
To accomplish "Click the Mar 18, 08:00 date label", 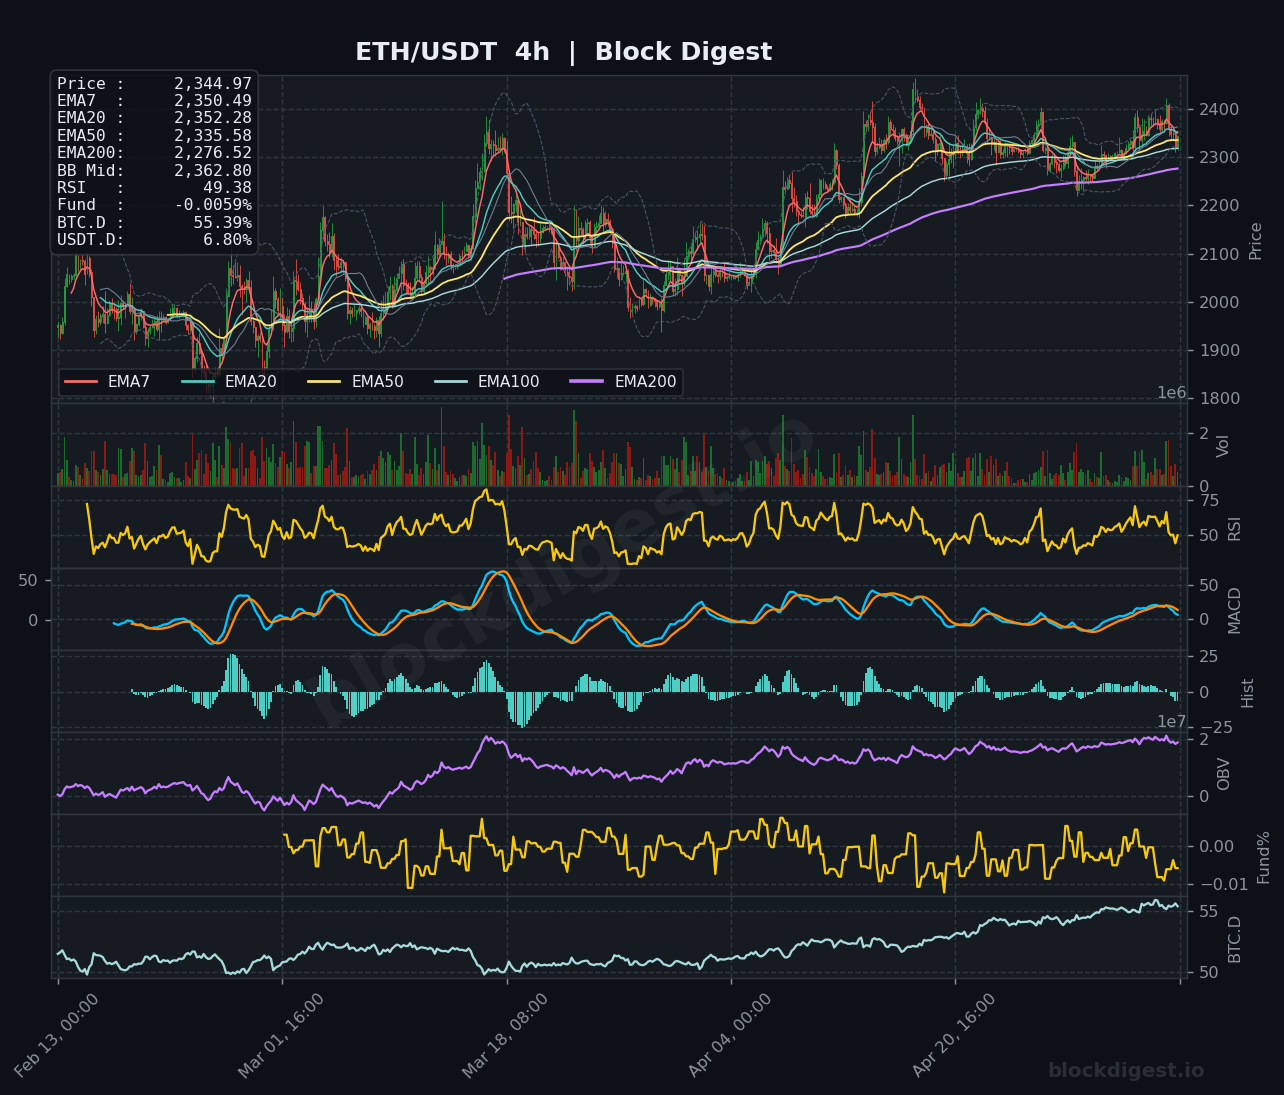I will 505,1035.
